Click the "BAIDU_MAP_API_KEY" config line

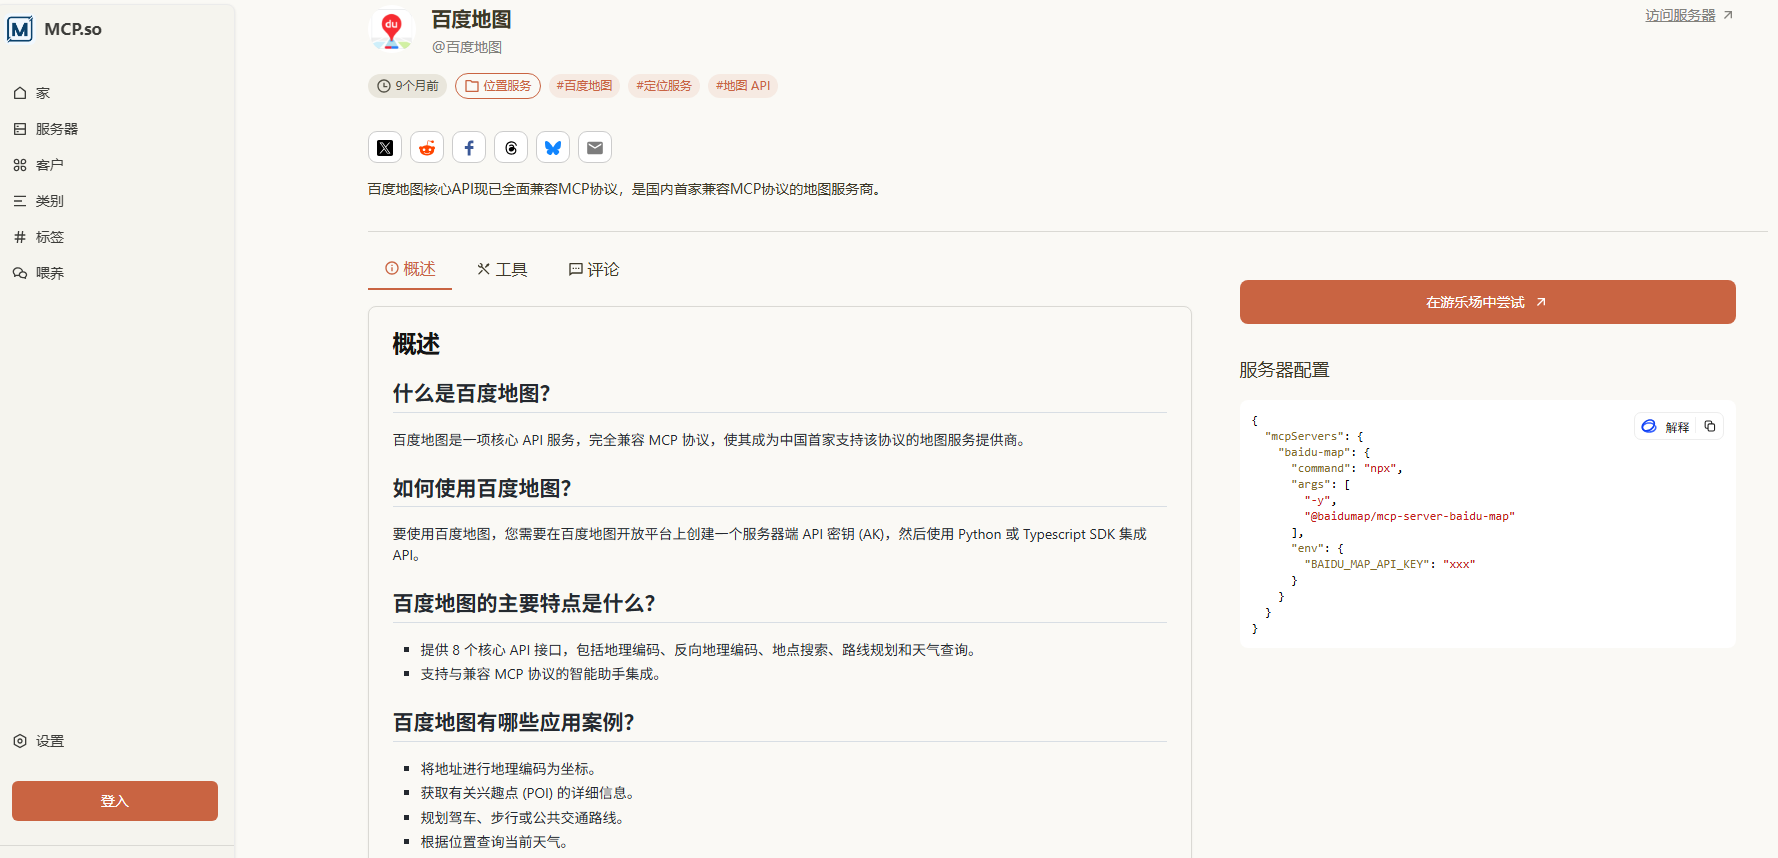tap(1390, 565)
